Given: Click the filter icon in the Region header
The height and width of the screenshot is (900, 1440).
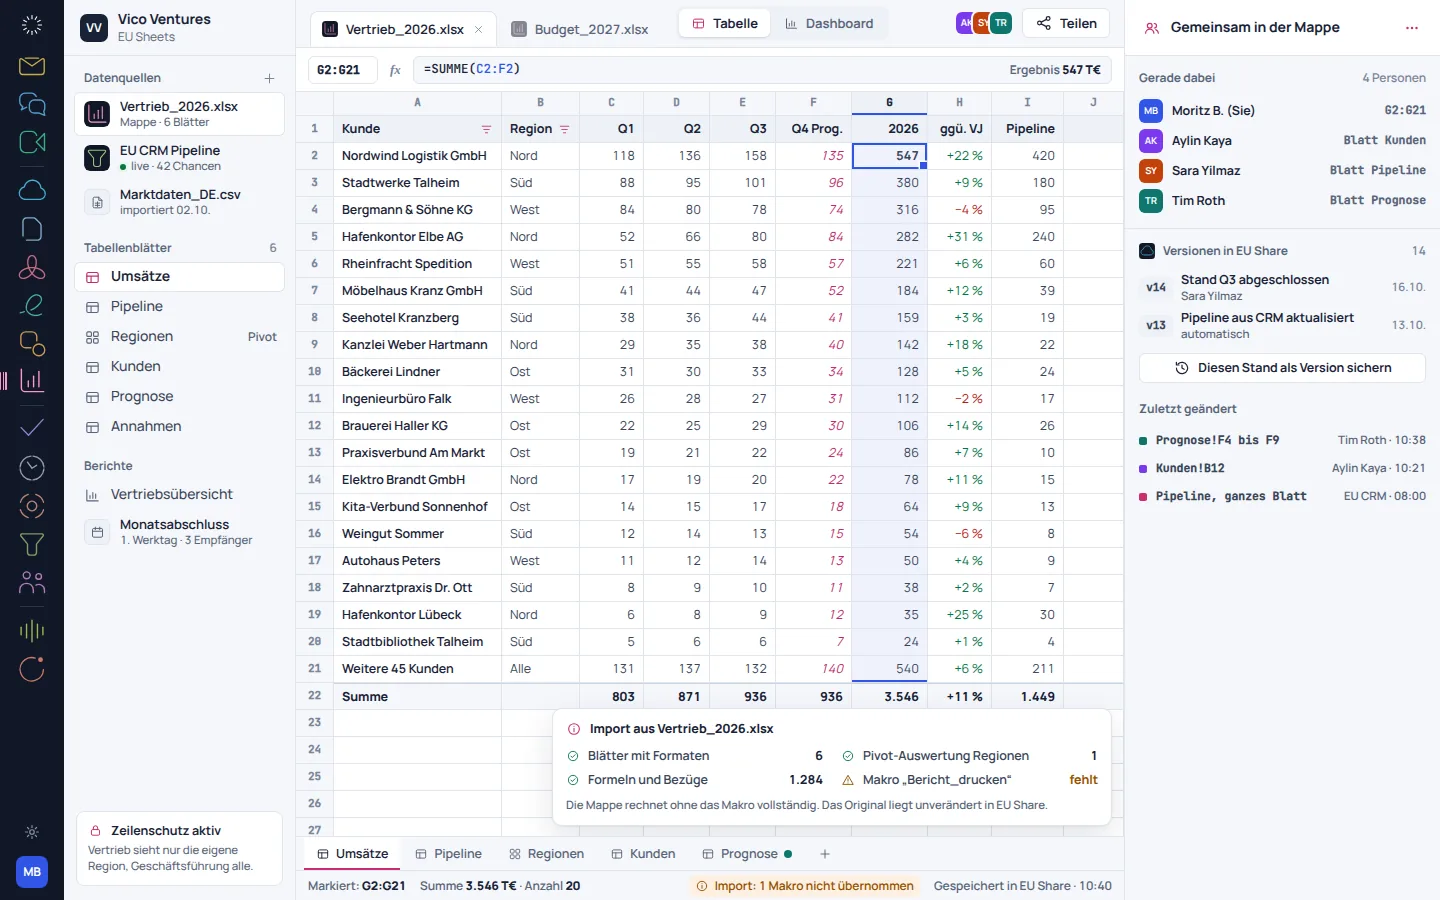Looking at the screenshot, I should point(564,129).
